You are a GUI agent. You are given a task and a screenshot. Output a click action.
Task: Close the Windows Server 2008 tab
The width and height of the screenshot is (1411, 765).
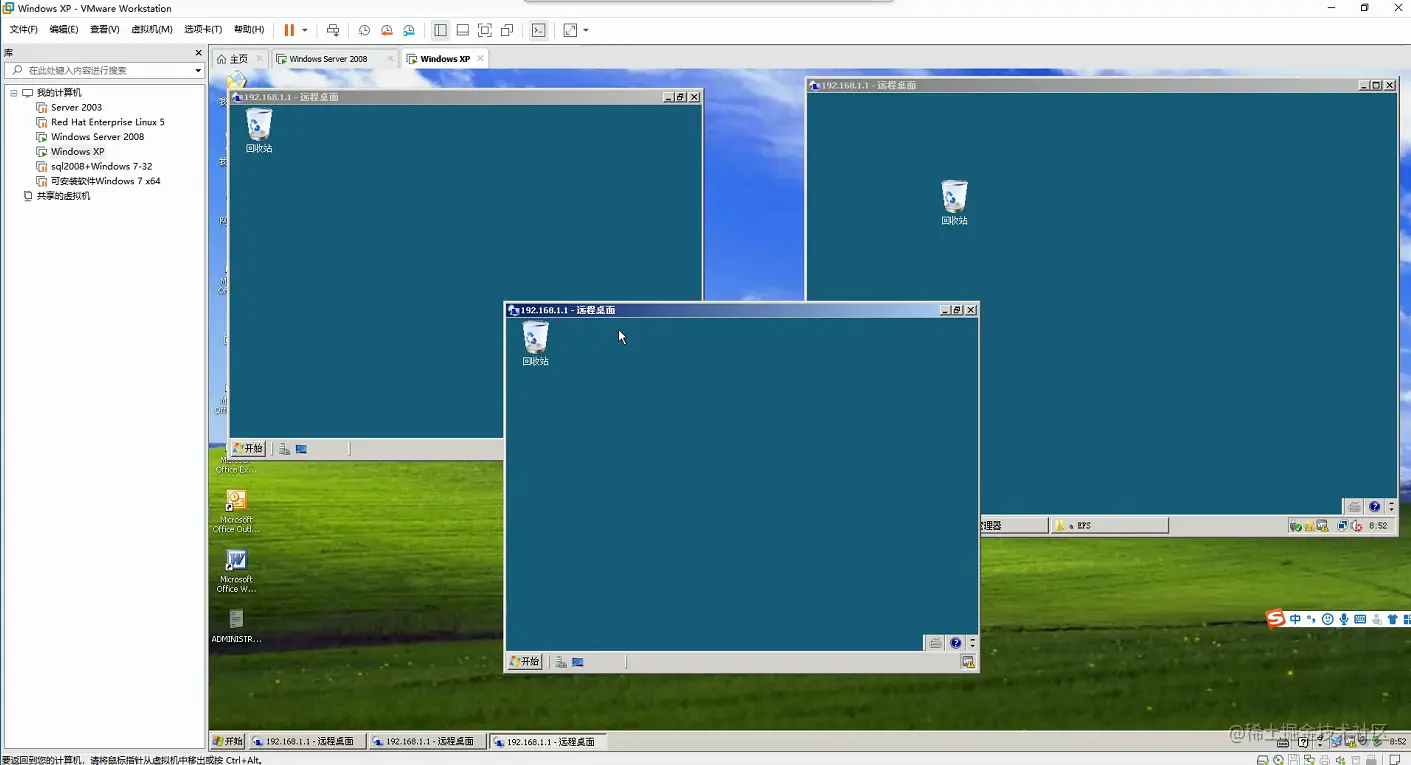pos(390,59)
